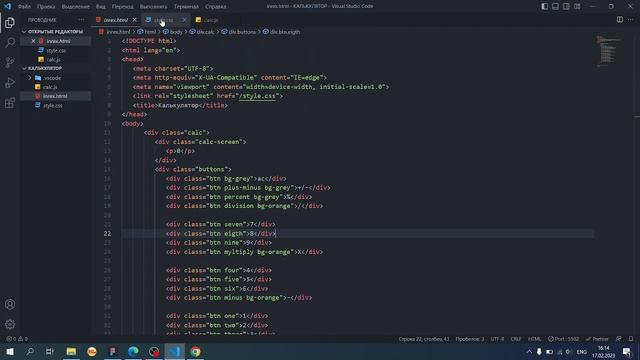Open the Windows Start menu
The width and height of the screenshot is (640, 360).
pos(10,351)
